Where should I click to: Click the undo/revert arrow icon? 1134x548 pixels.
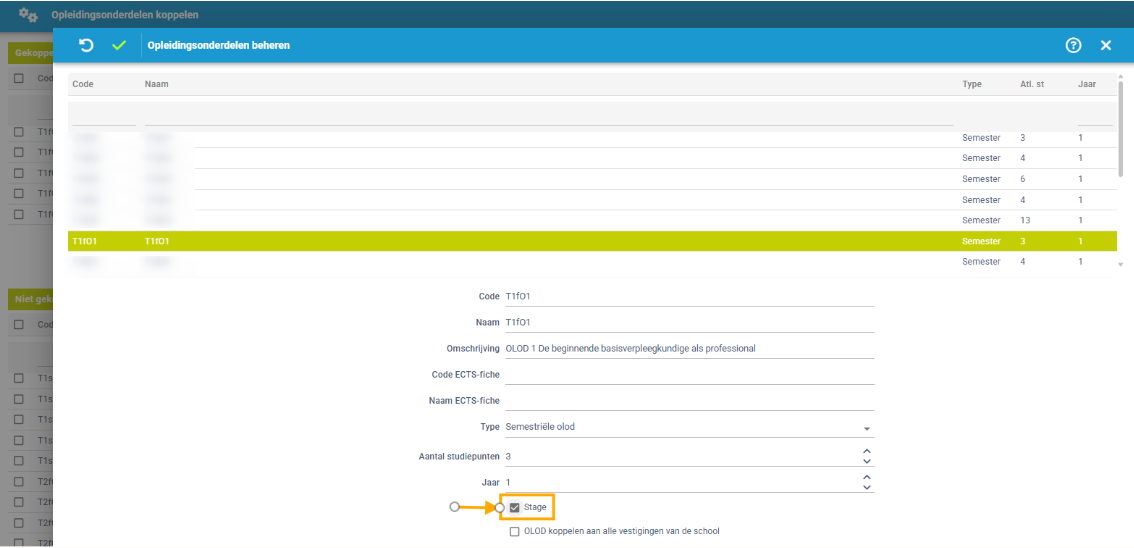86,45
